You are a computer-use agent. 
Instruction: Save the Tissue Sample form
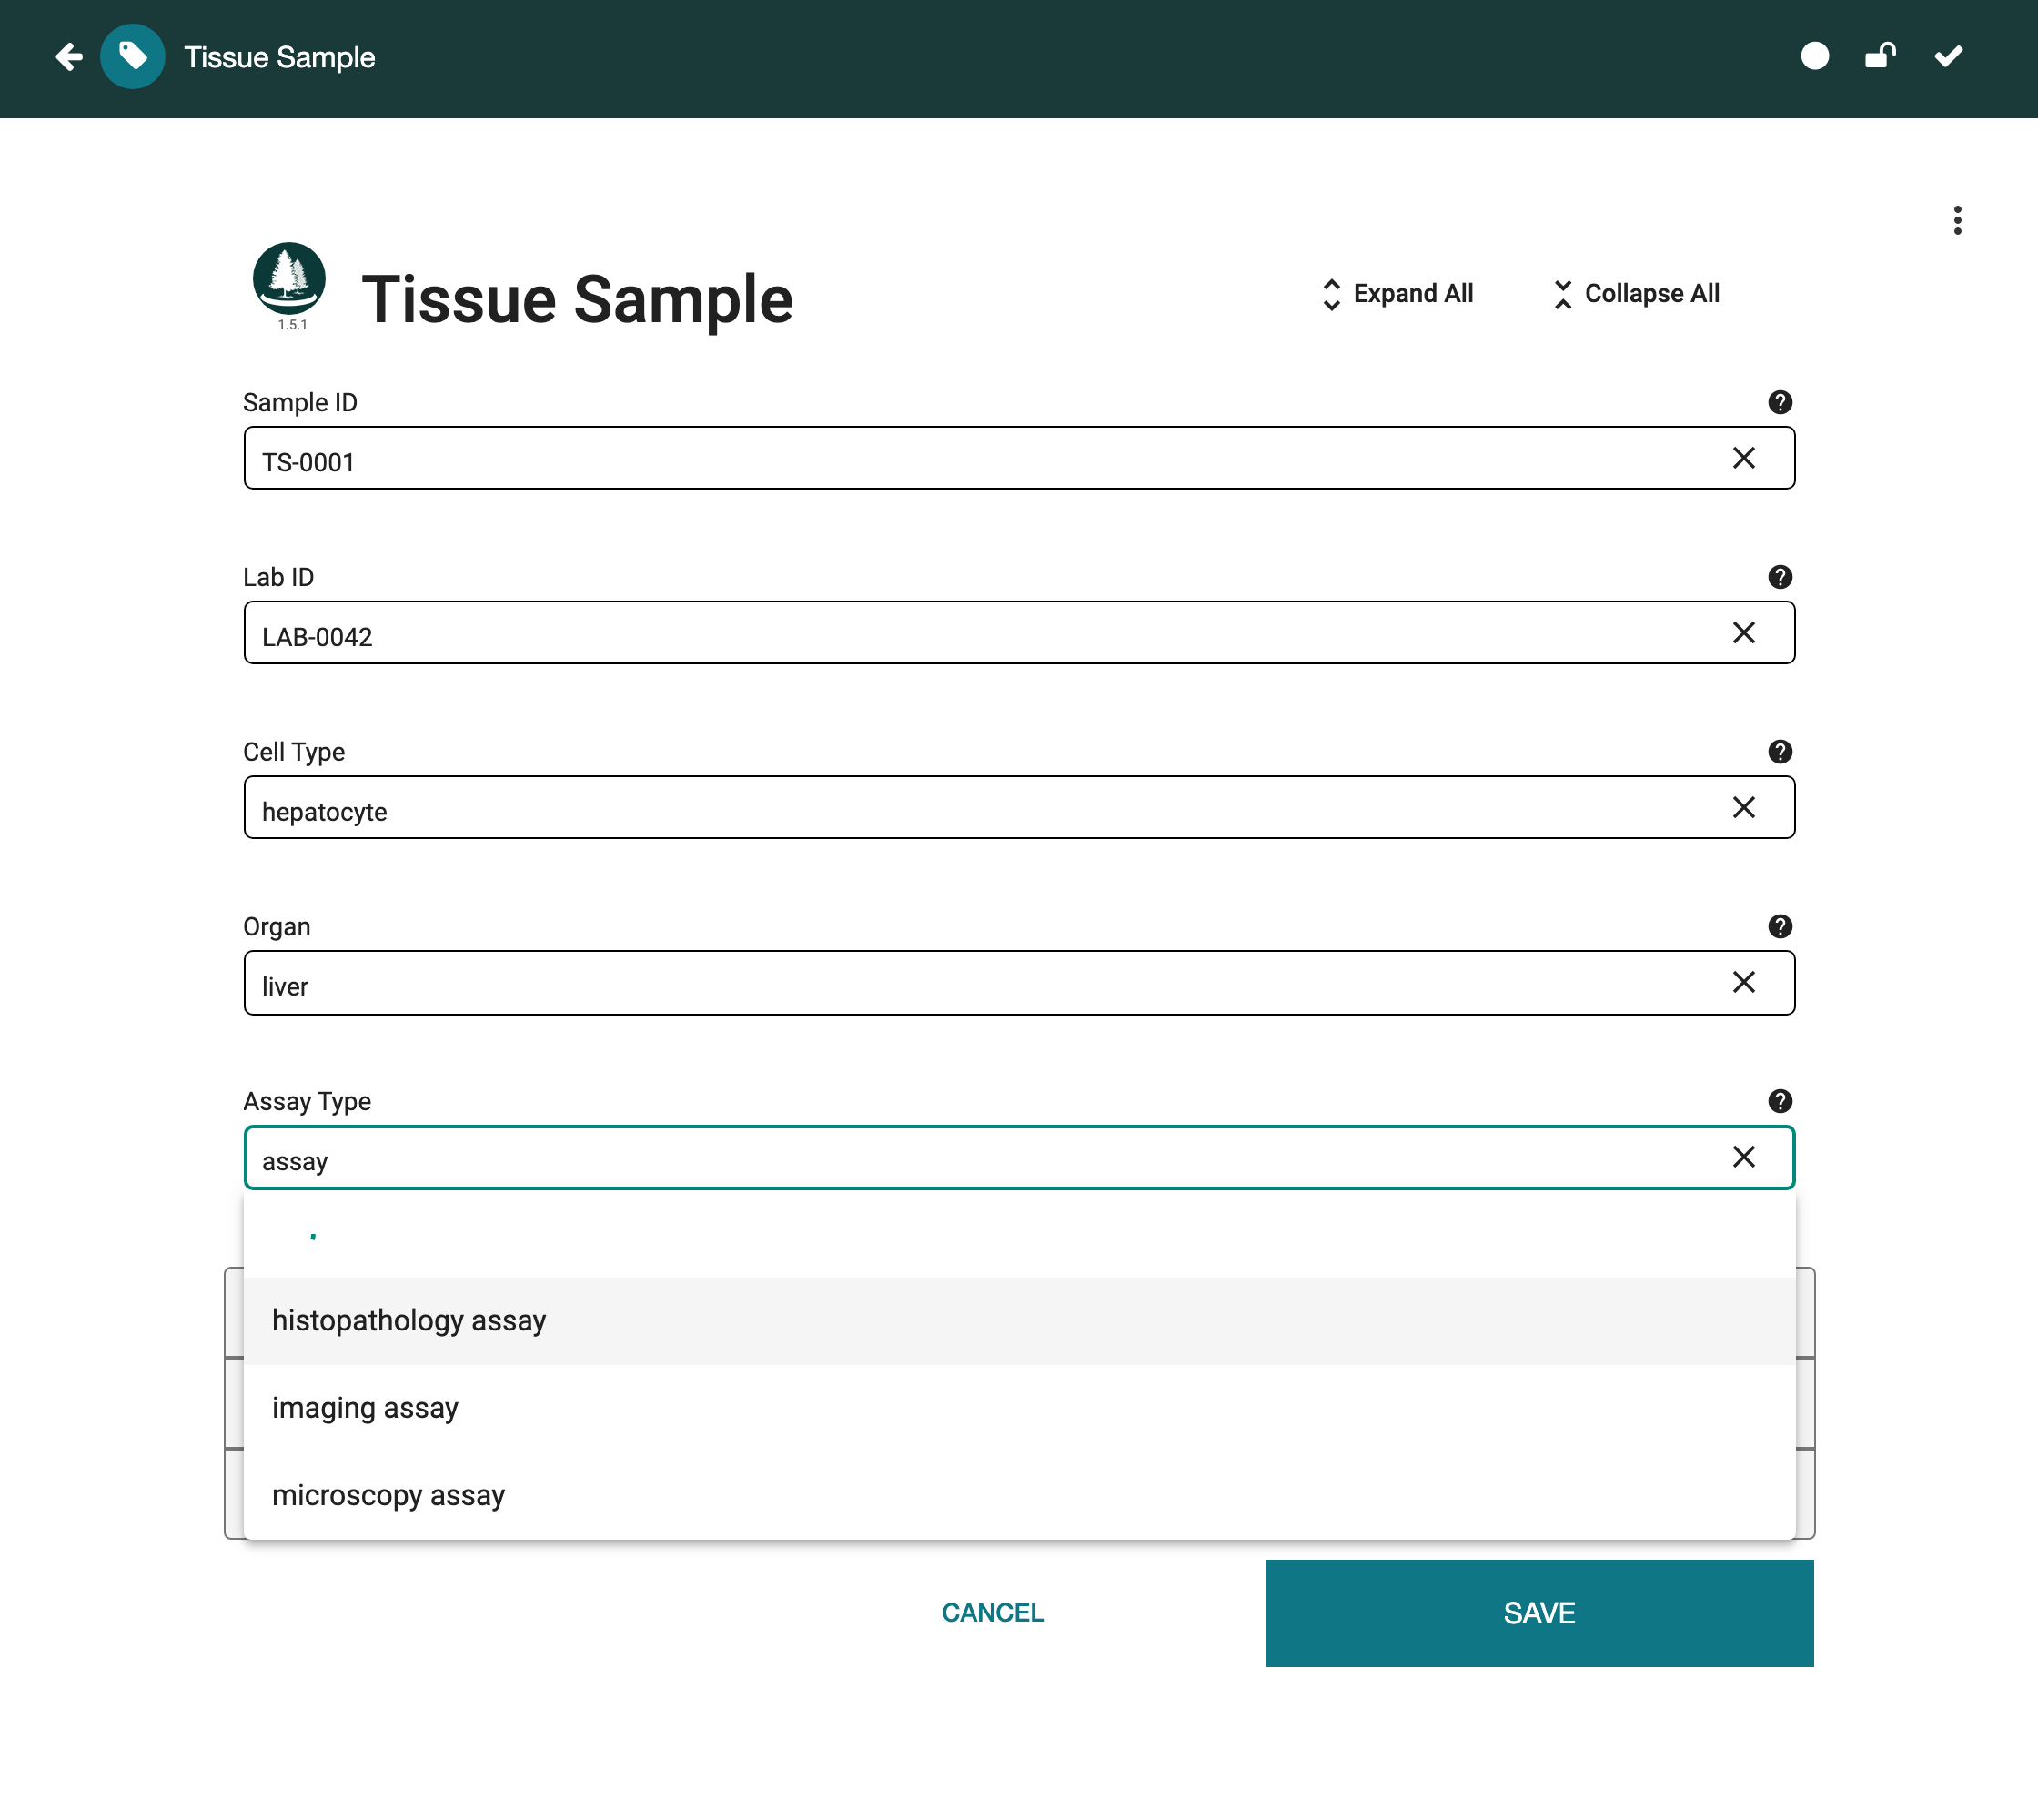(1540, 1613)
